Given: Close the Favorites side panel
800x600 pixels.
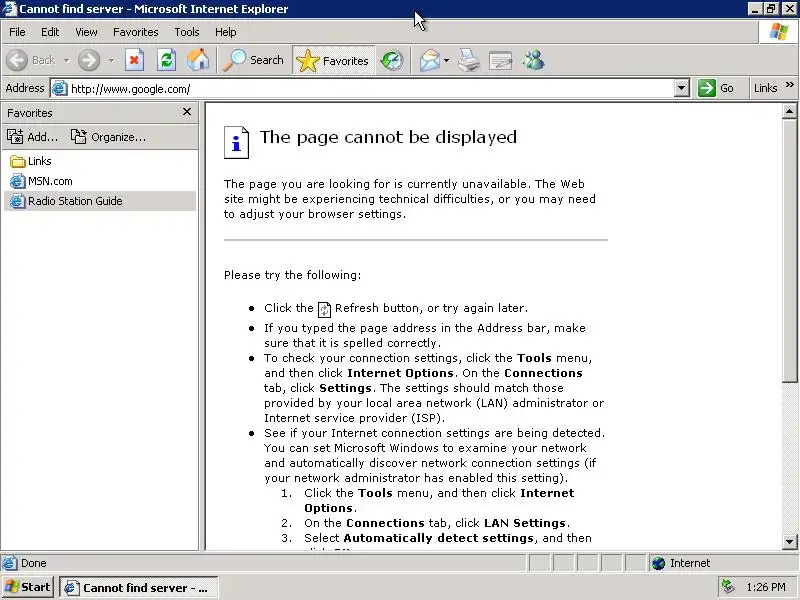Looking at the screenshot, I should 187,112.
